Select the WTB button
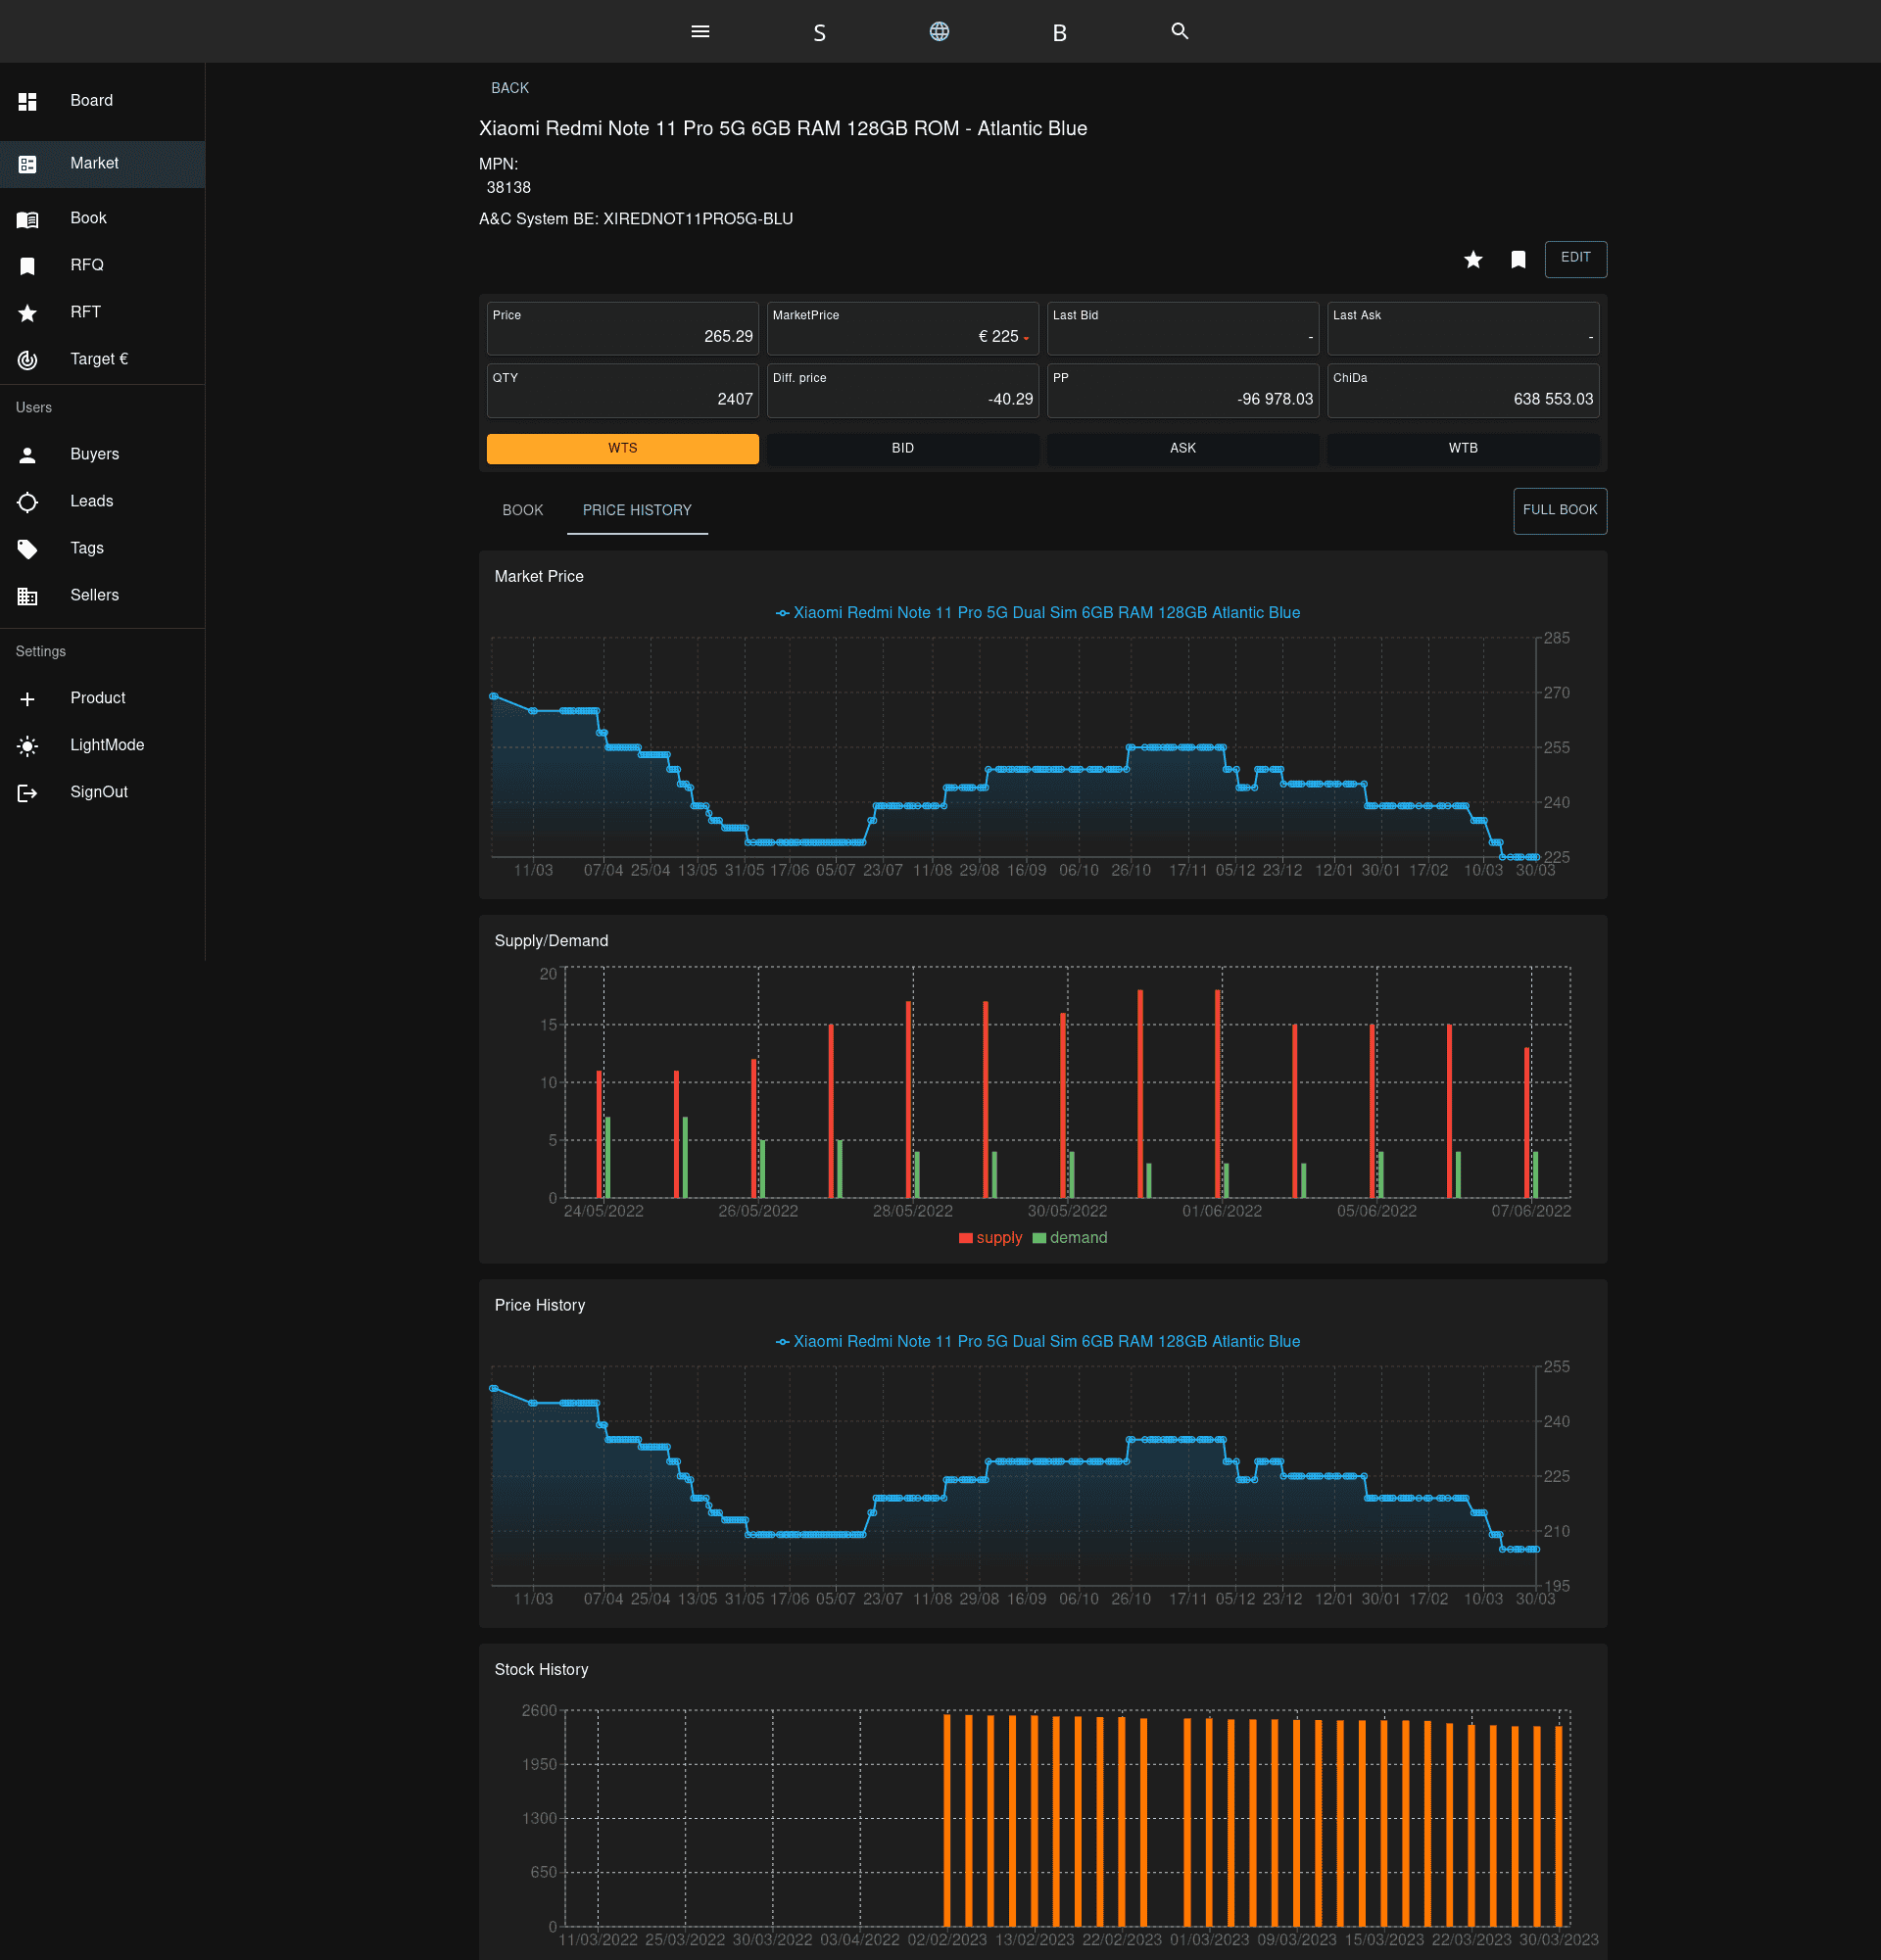Screen dimensions: 1881x1960 [x=1462, y=448]
